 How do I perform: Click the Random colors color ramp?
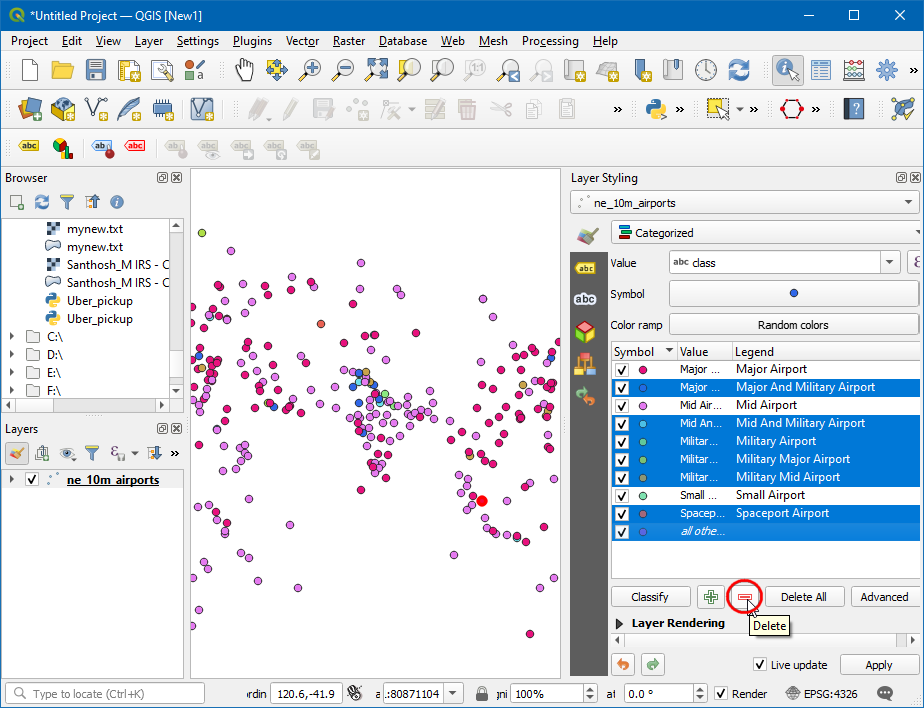(x=792, y=325)
